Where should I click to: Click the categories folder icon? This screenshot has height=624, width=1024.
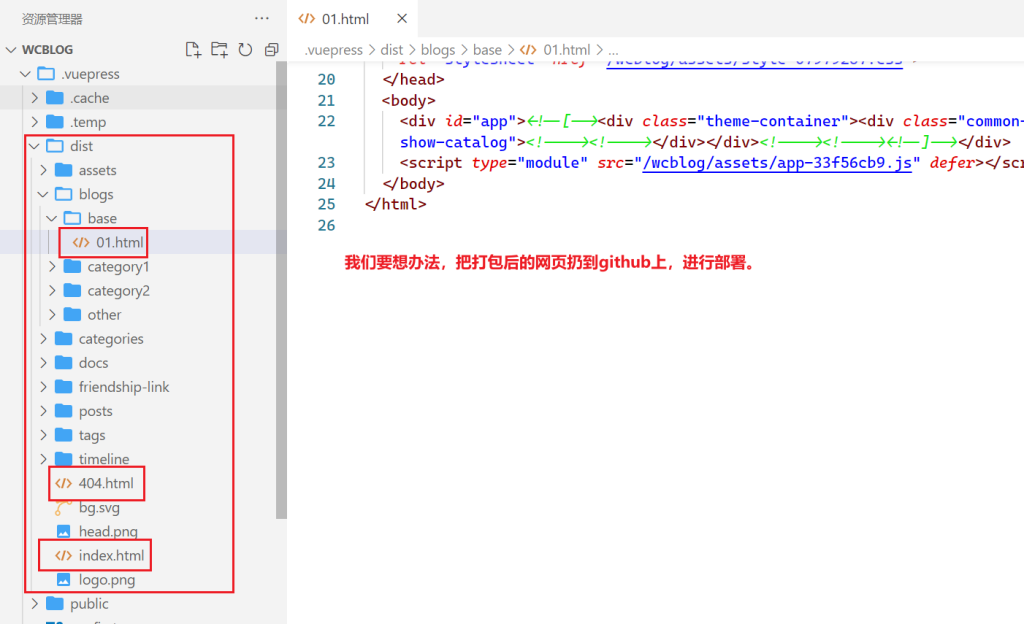63,339
